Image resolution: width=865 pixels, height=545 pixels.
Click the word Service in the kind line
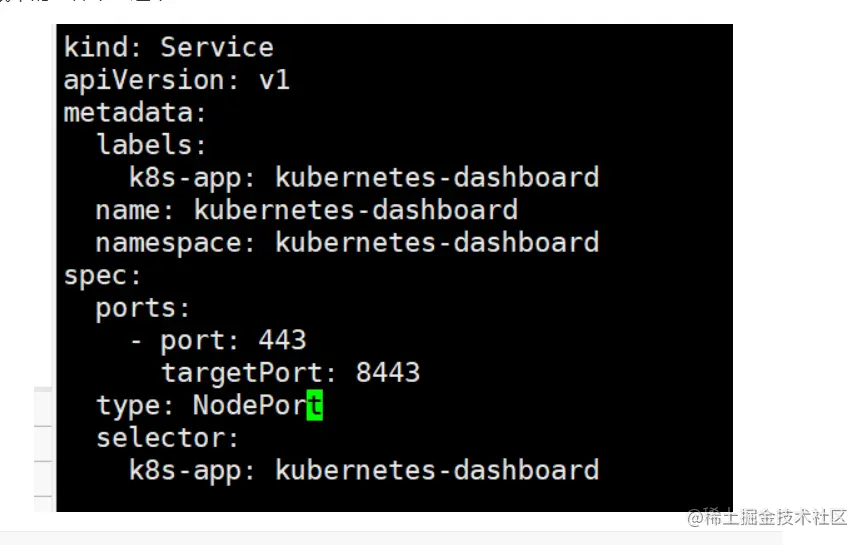(216, 47)
